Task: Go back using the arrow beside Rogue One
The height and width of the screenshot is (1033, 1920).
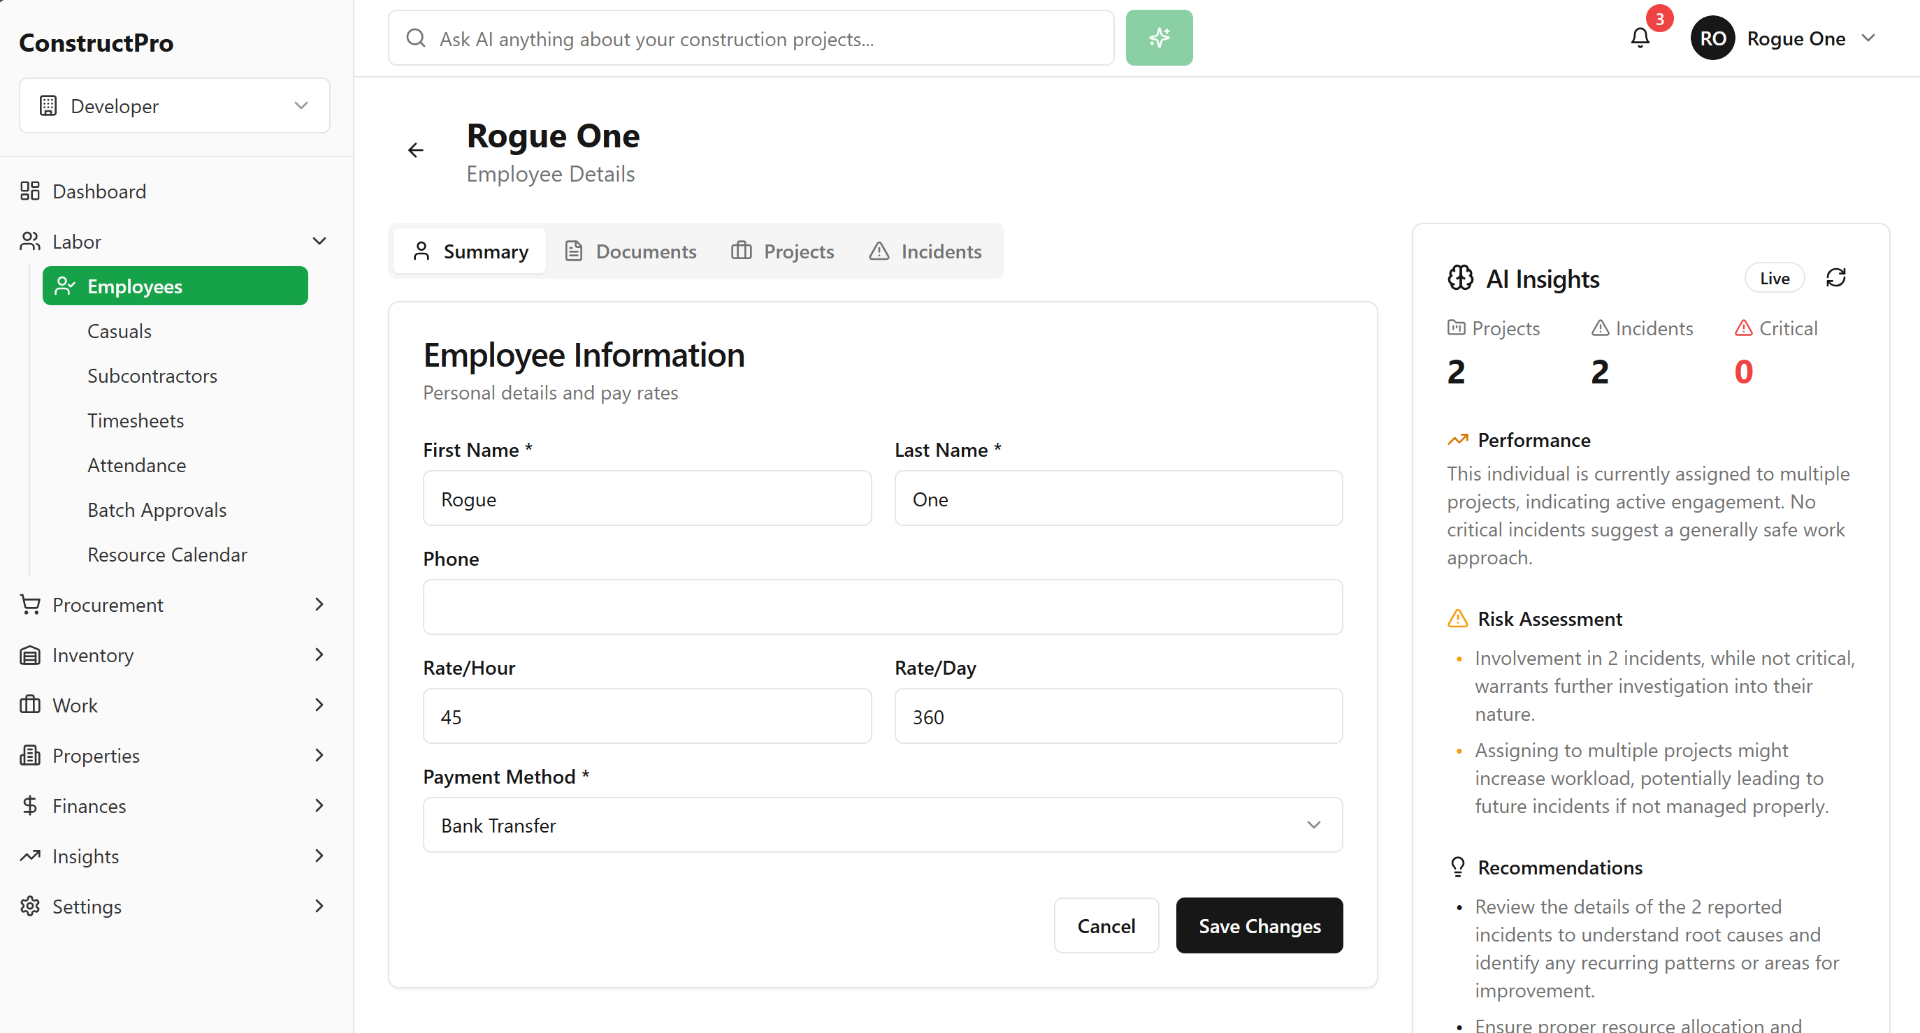Action: pos(416,150)
